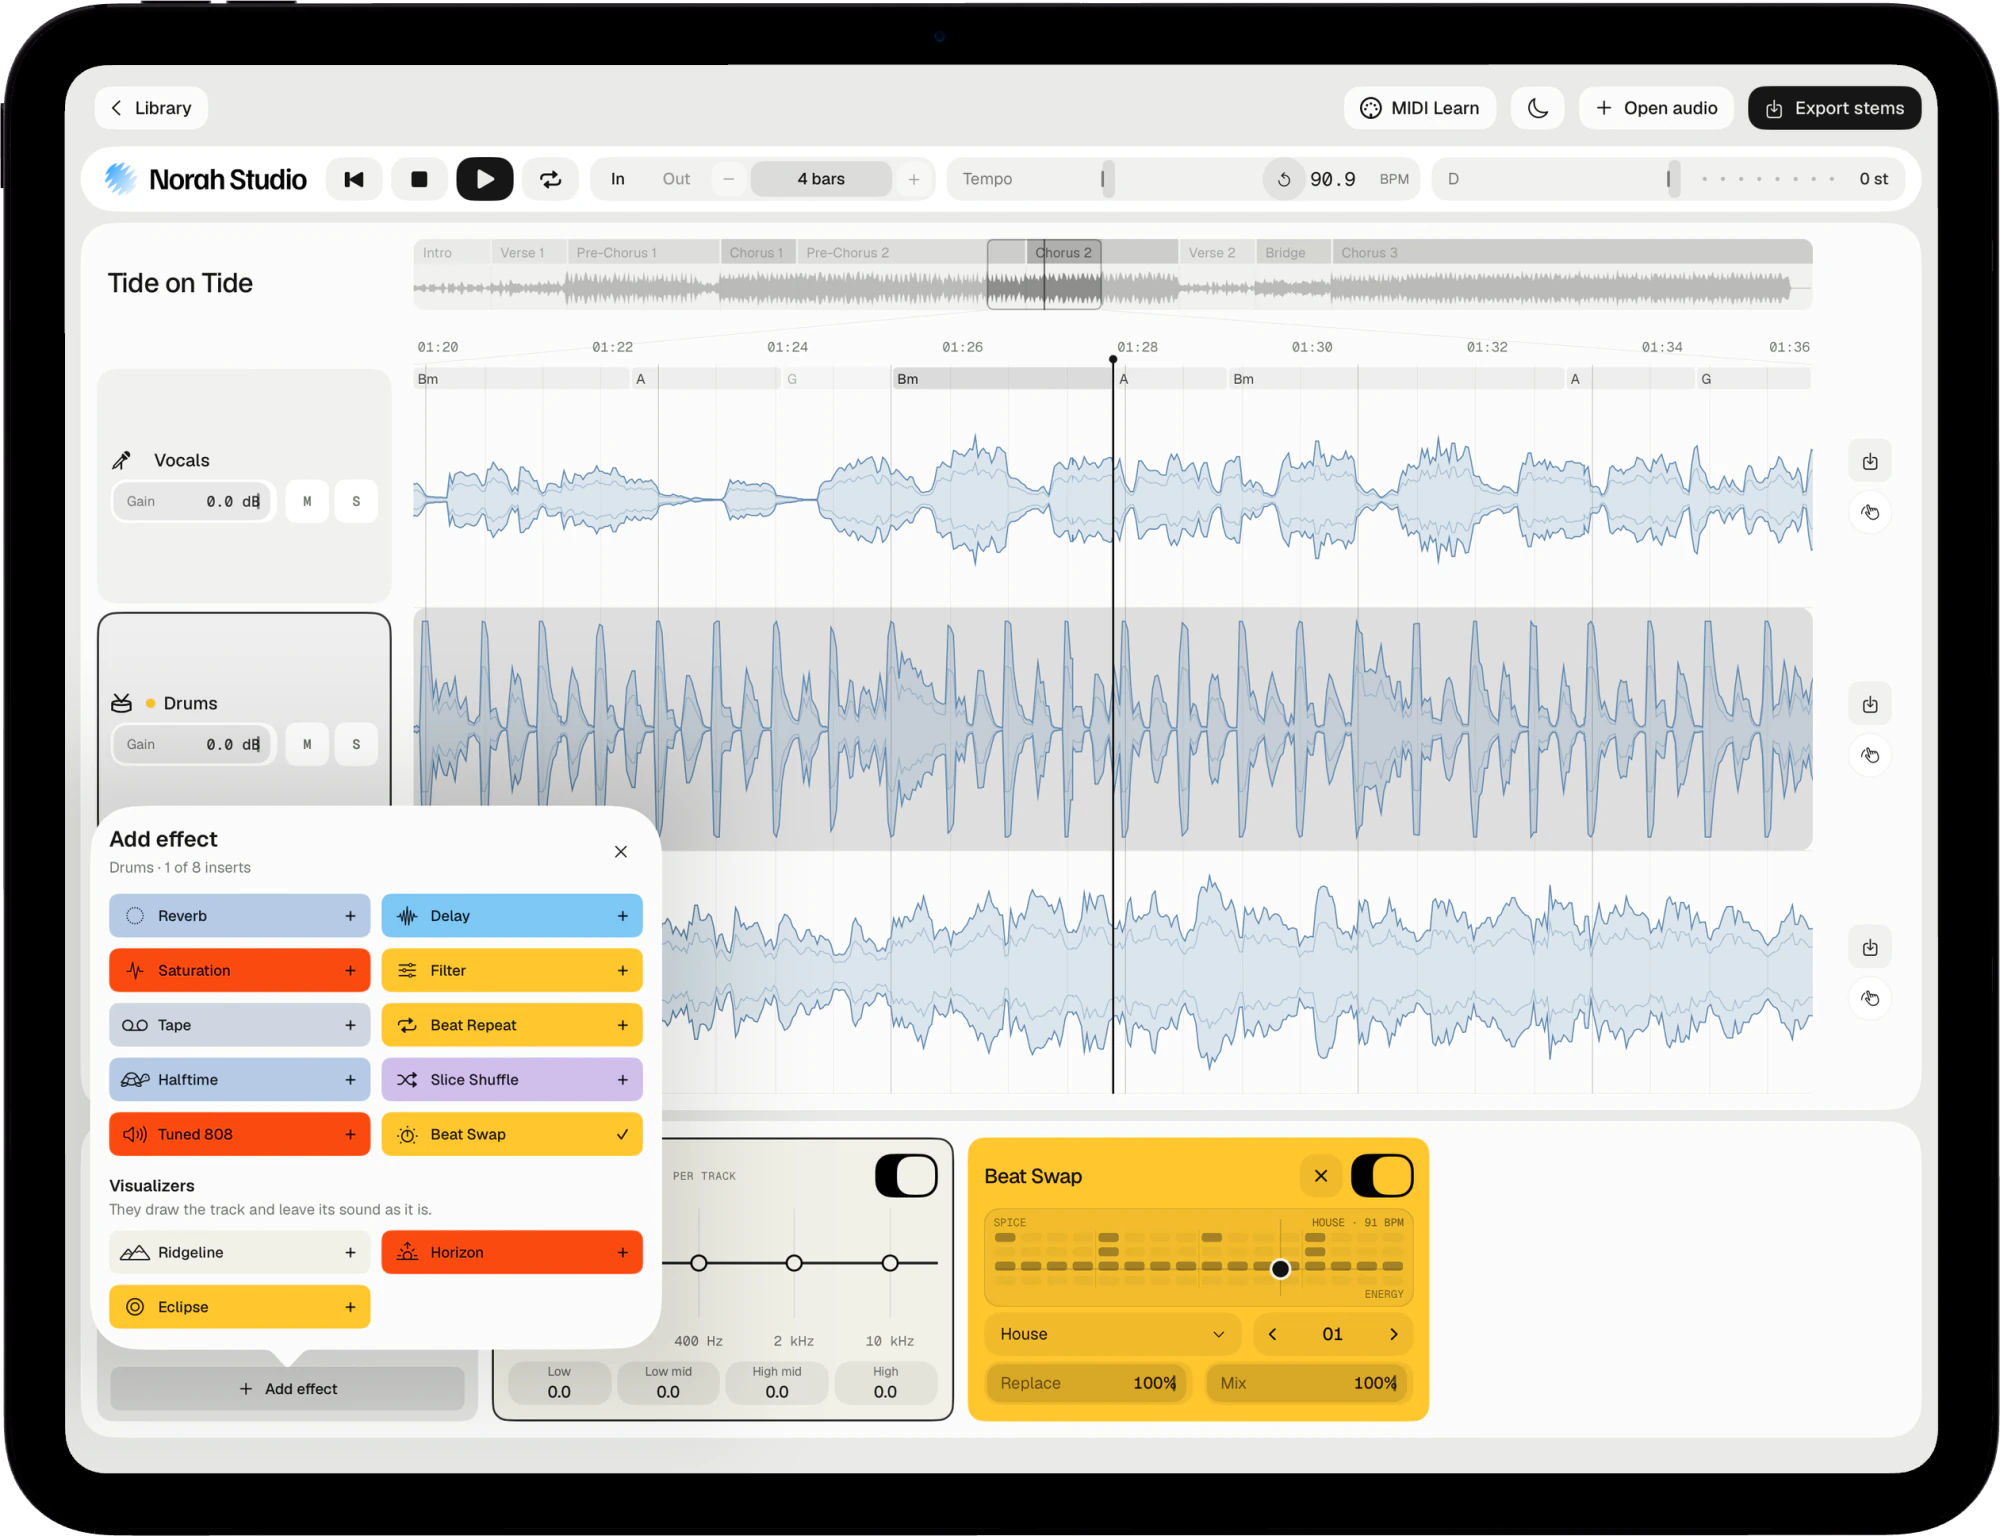The height and width of the screenshot is (1536, 2000).
Task: Increase loop length with plus button
Action: tap(914, 179)
